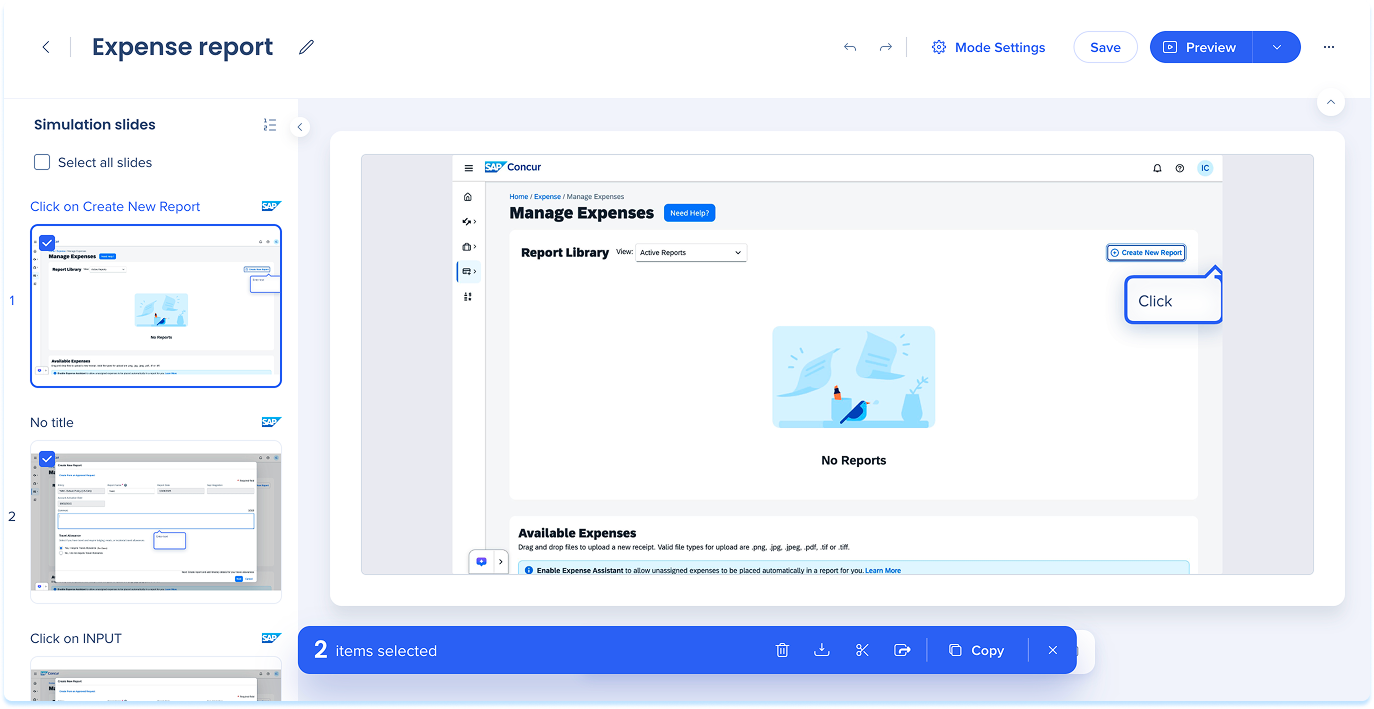The width and height of the screenshot is (1374, 709).
Task: Click the move/export icon in selection bar
Action: coord(902,650)
